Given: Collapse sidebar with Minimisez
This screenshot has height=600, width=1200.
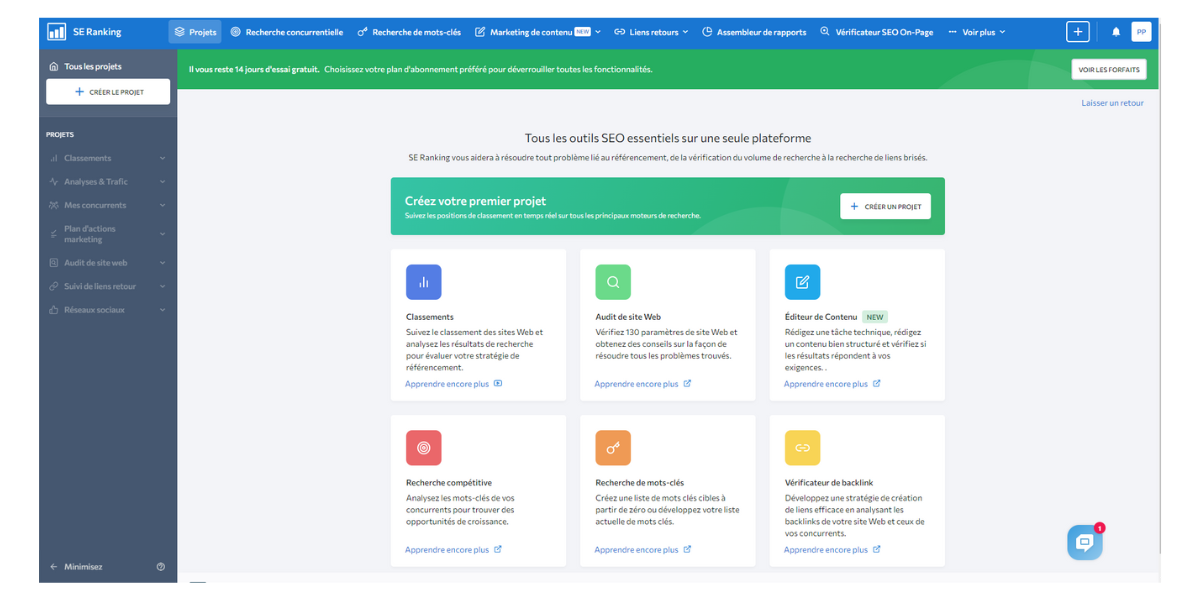Looking at the screenshot, I should pyautogui.click(x=76, y=567).
